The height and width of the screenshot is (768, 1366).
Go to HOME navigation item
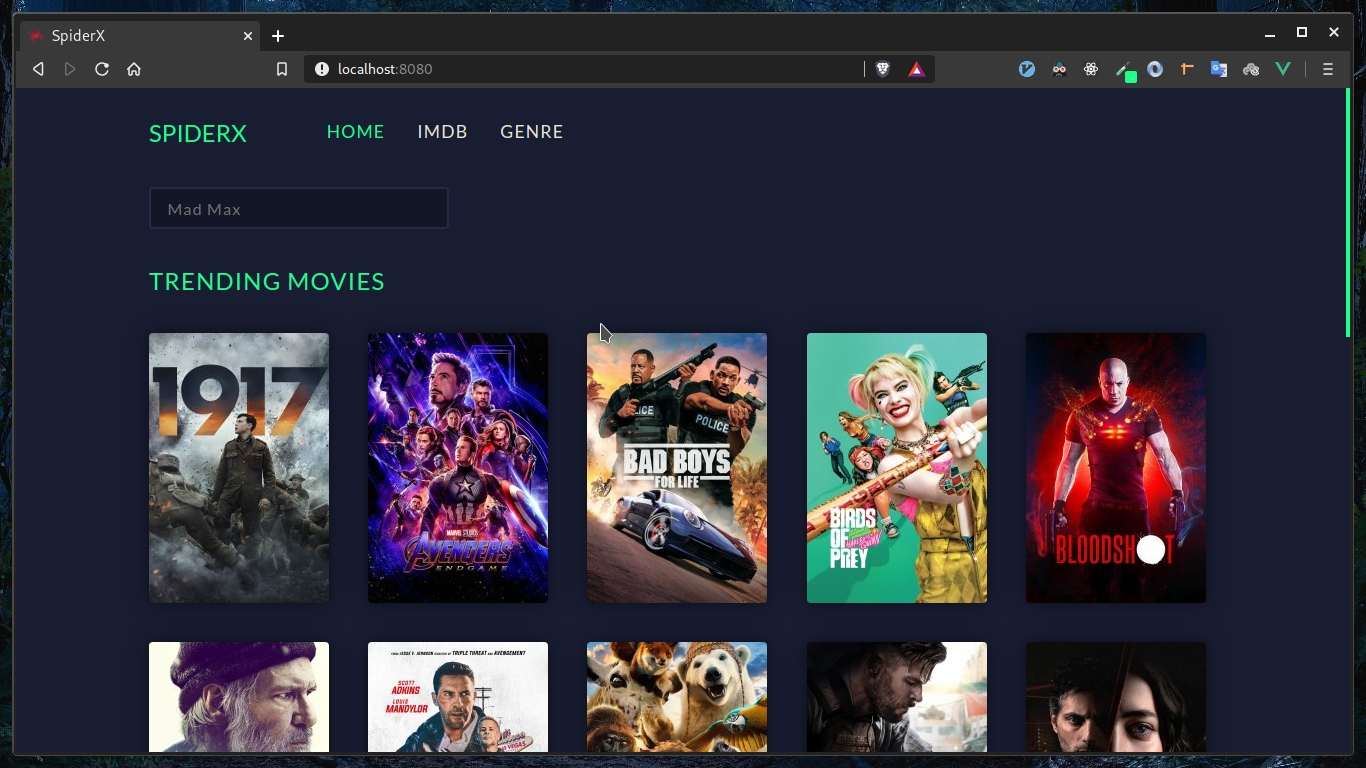pyautogui.click(x=355, y=132)
